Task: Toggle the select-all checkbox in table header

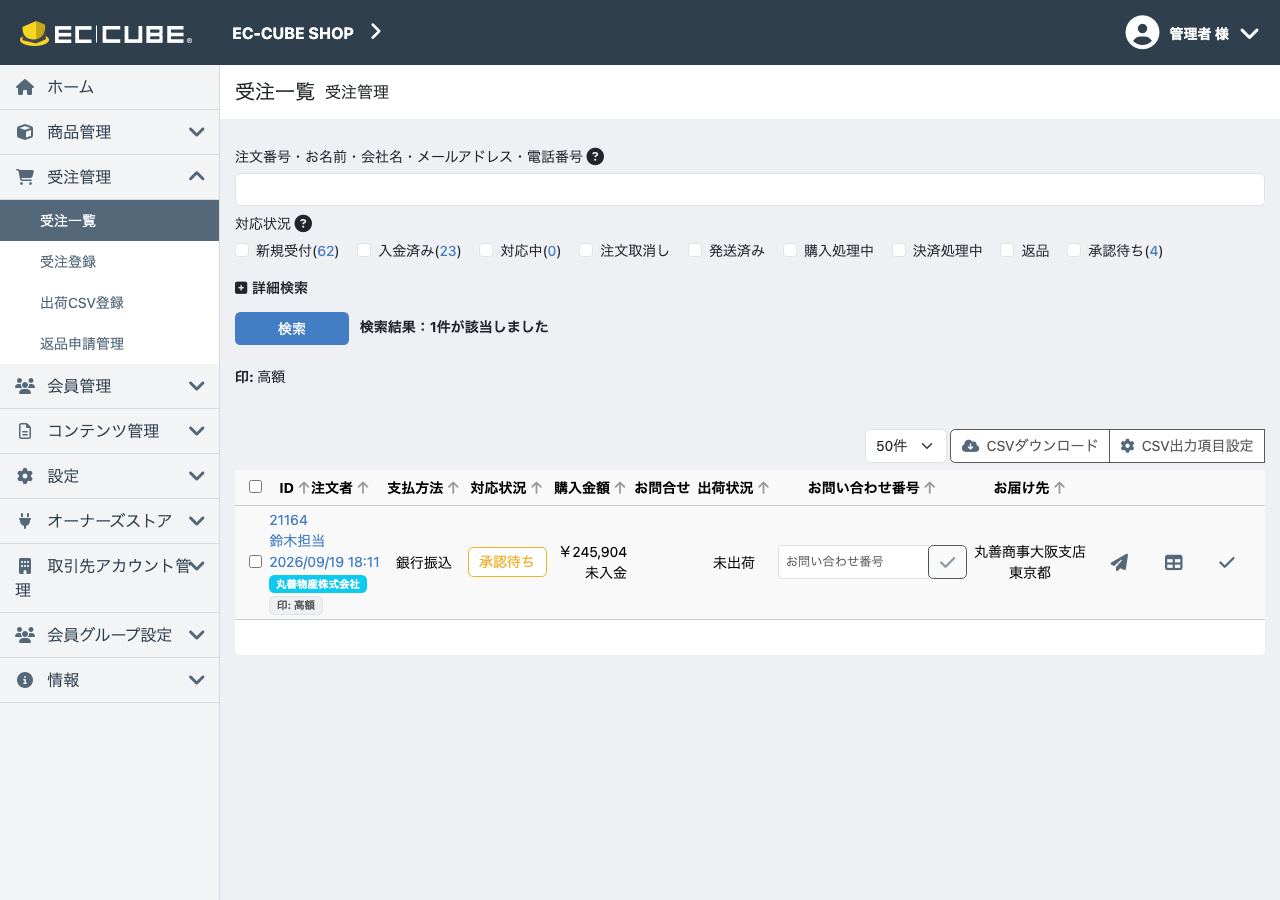Action: [x=255, y=486]
